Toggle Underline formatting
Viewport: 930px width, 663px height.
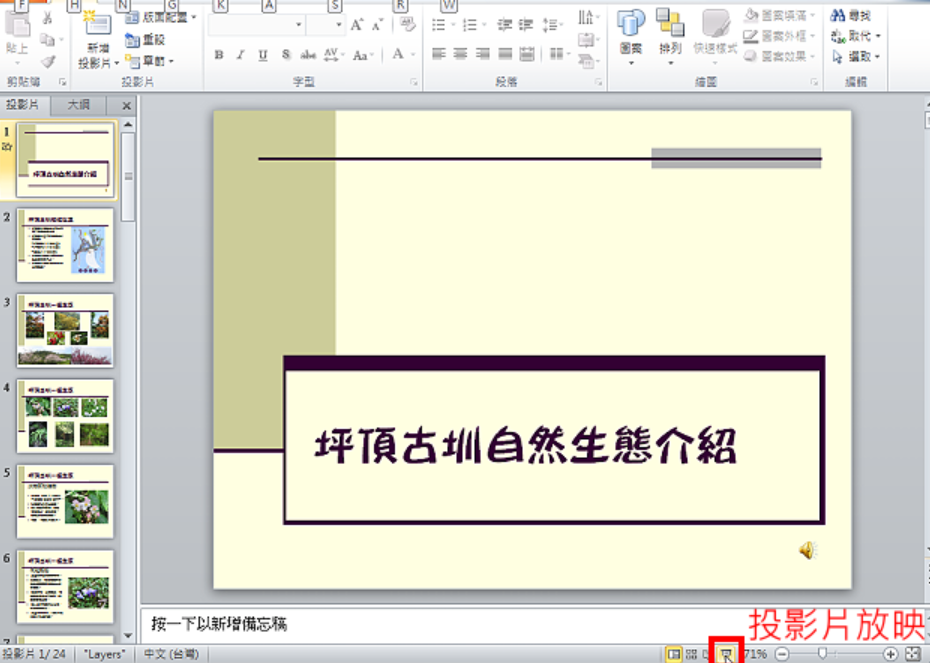click(263, 55)
